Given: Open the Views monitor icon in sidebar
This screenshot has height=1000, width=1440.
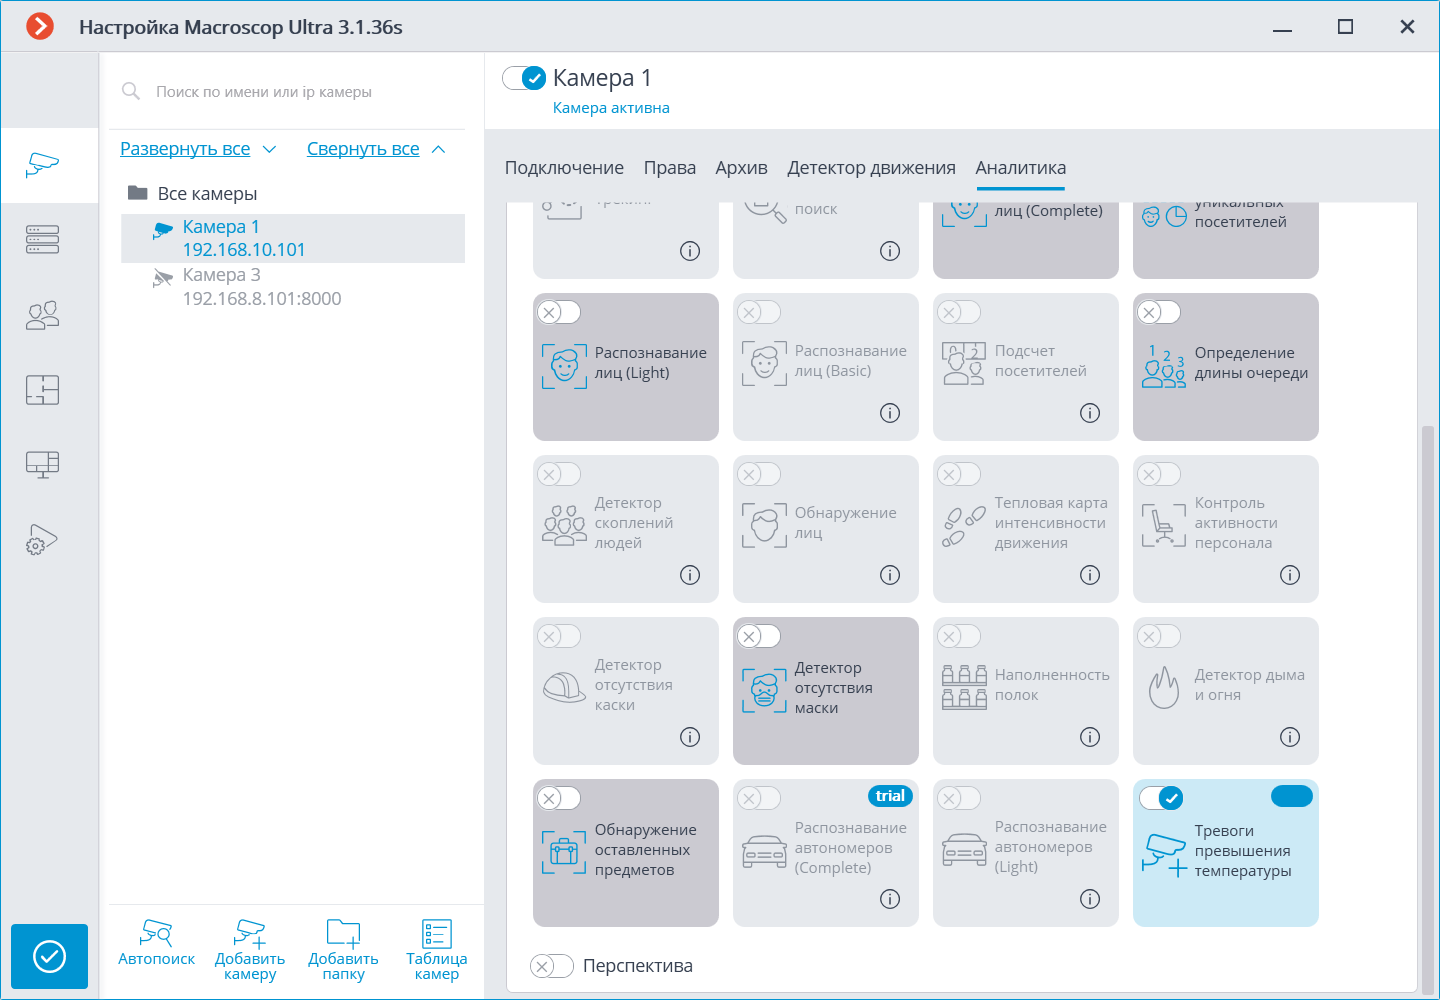Looking at the screenshot, I should [x=43, y=465].
